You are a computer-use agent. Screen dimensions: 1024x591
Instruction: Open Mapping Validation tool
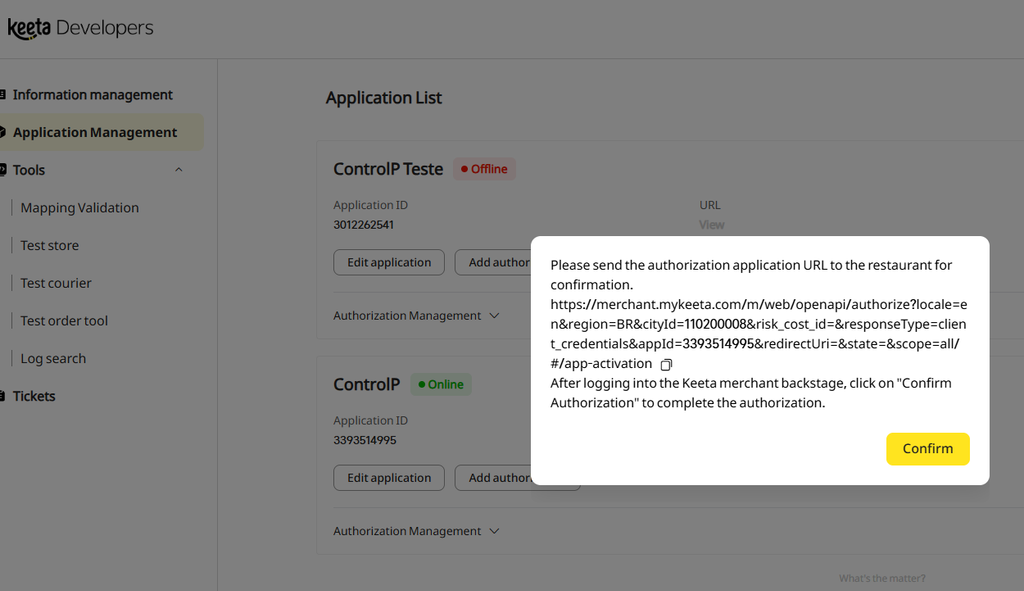pyautogui.click(x=80, y=208)
